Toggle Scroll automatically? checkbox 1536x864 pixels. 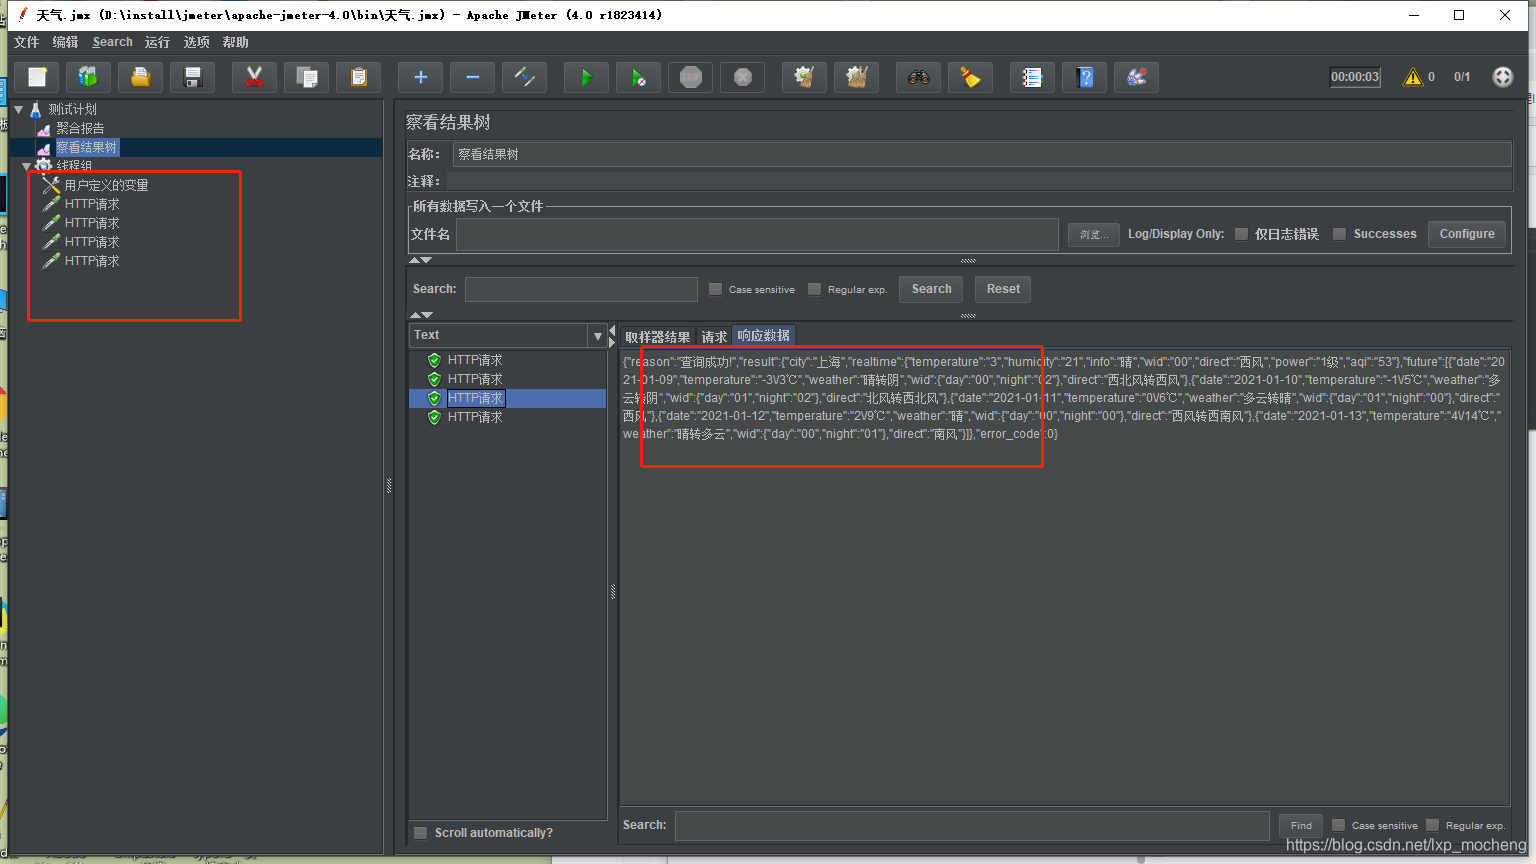pos(421,833)
